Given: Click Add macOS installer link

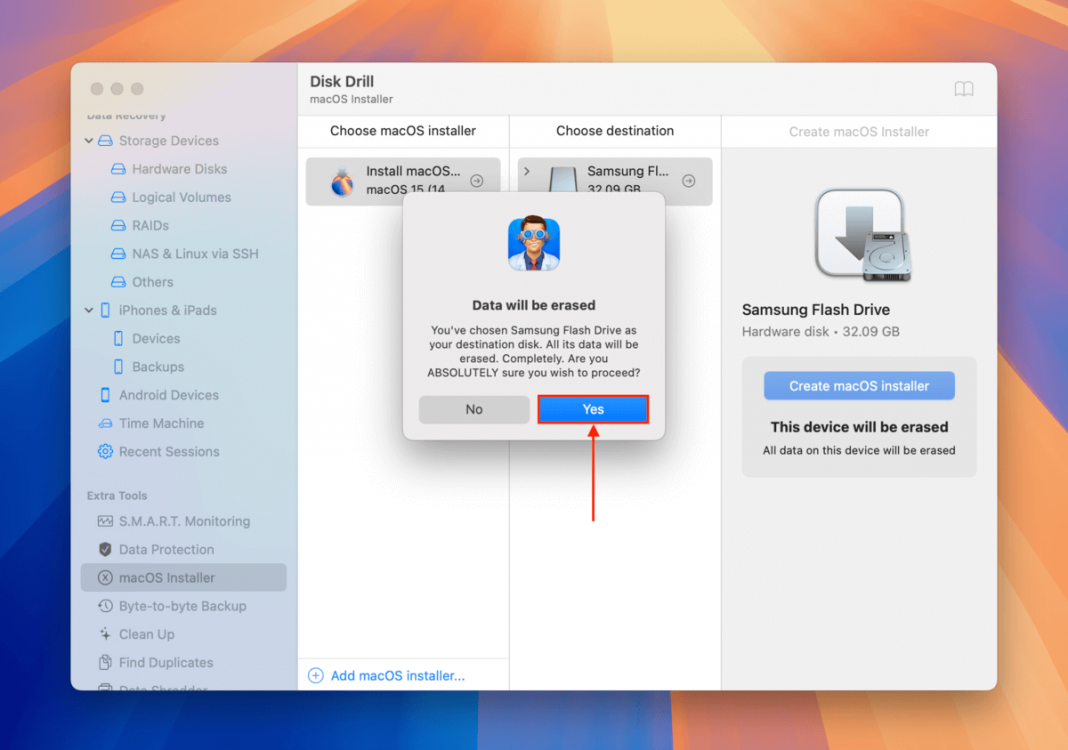Looking at the screenshot, I should click(388, 675).
